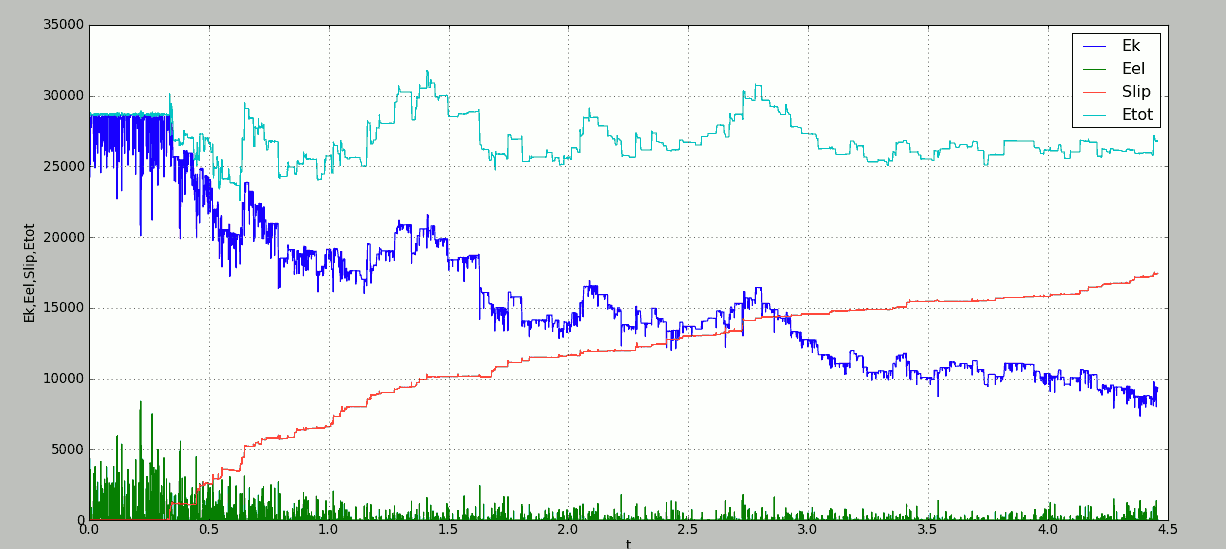Click the Etot legend label

click(1138, 115)
